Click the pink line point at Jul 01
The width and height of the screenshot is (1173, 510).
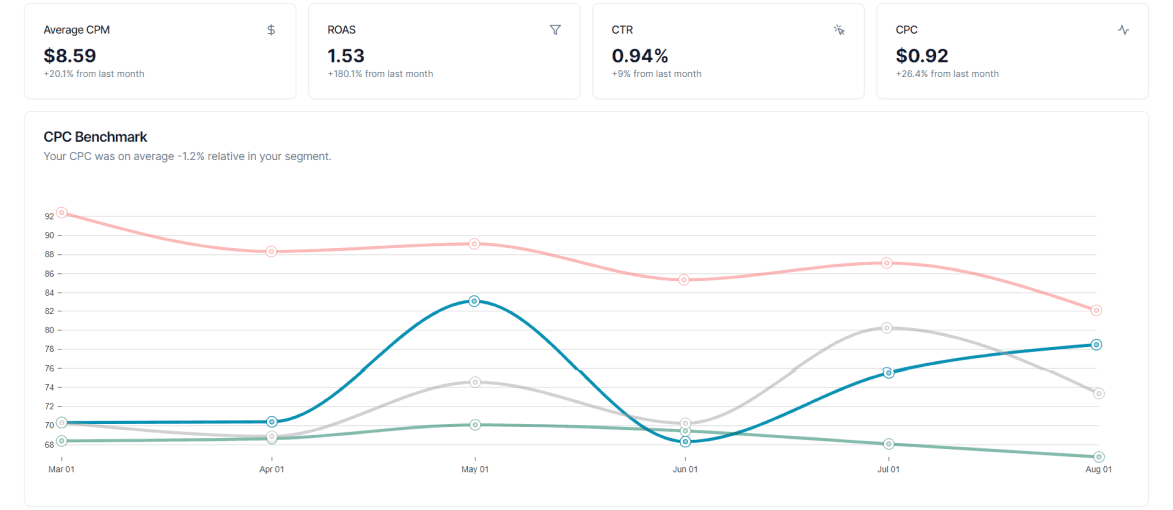point(886,263)
